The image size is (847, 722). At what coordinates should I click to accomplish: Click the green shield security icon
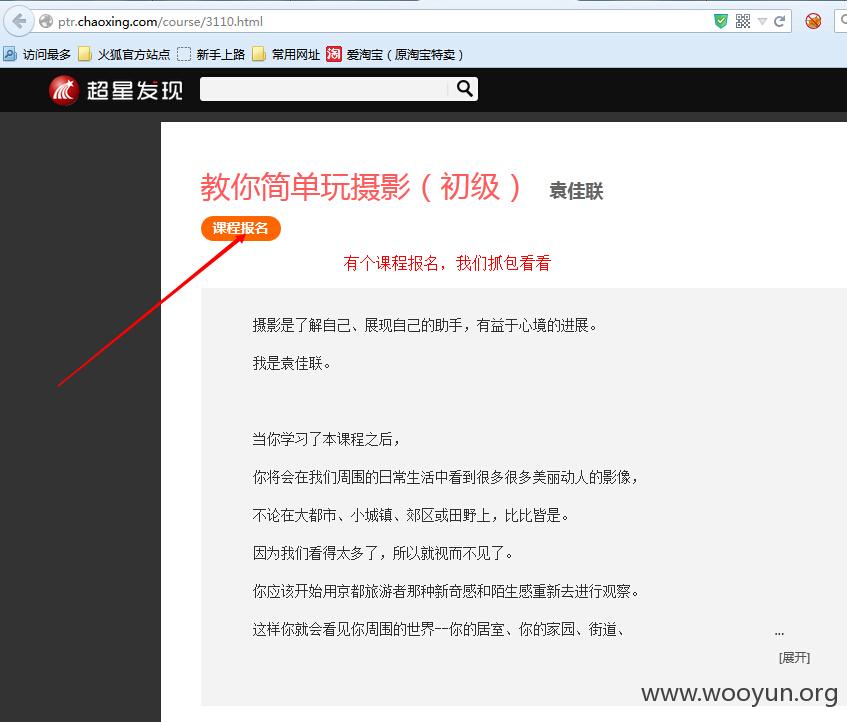tap(721, 22)
